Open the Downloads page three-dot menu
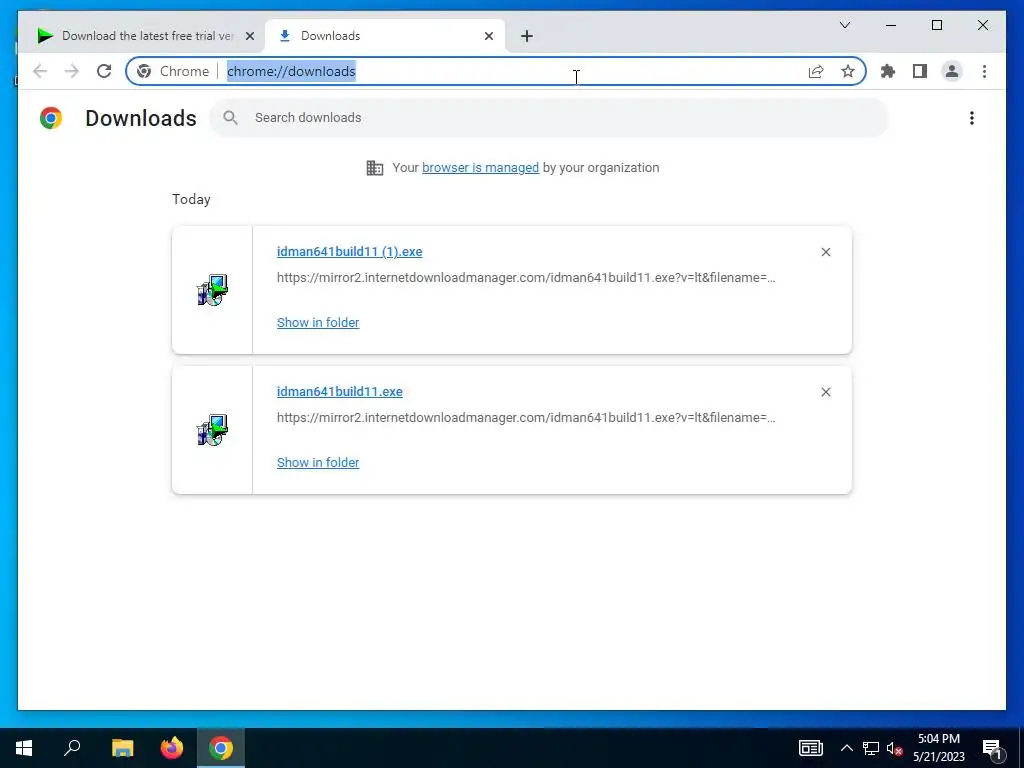 coord(972,118)
